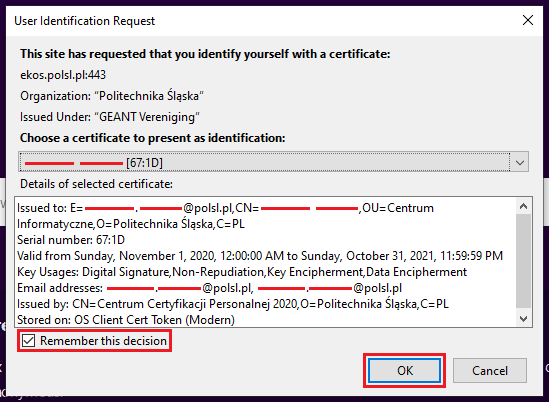Dismiss the request with Cancel
The width and height of the screenshot is (549, 402).
coord(489,370)
